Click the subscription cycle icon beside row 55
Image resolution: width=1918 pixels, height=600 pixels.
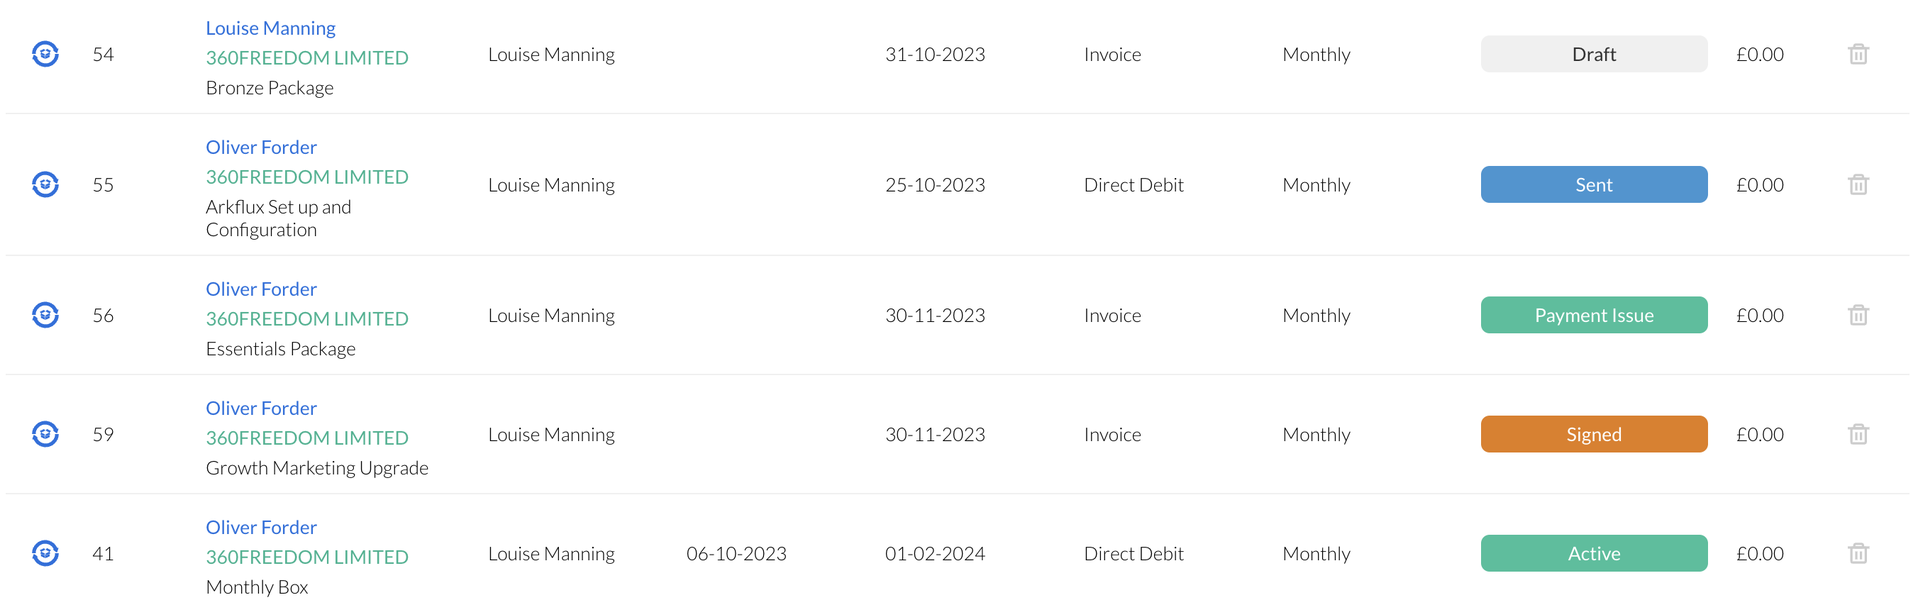pos(45,184)
